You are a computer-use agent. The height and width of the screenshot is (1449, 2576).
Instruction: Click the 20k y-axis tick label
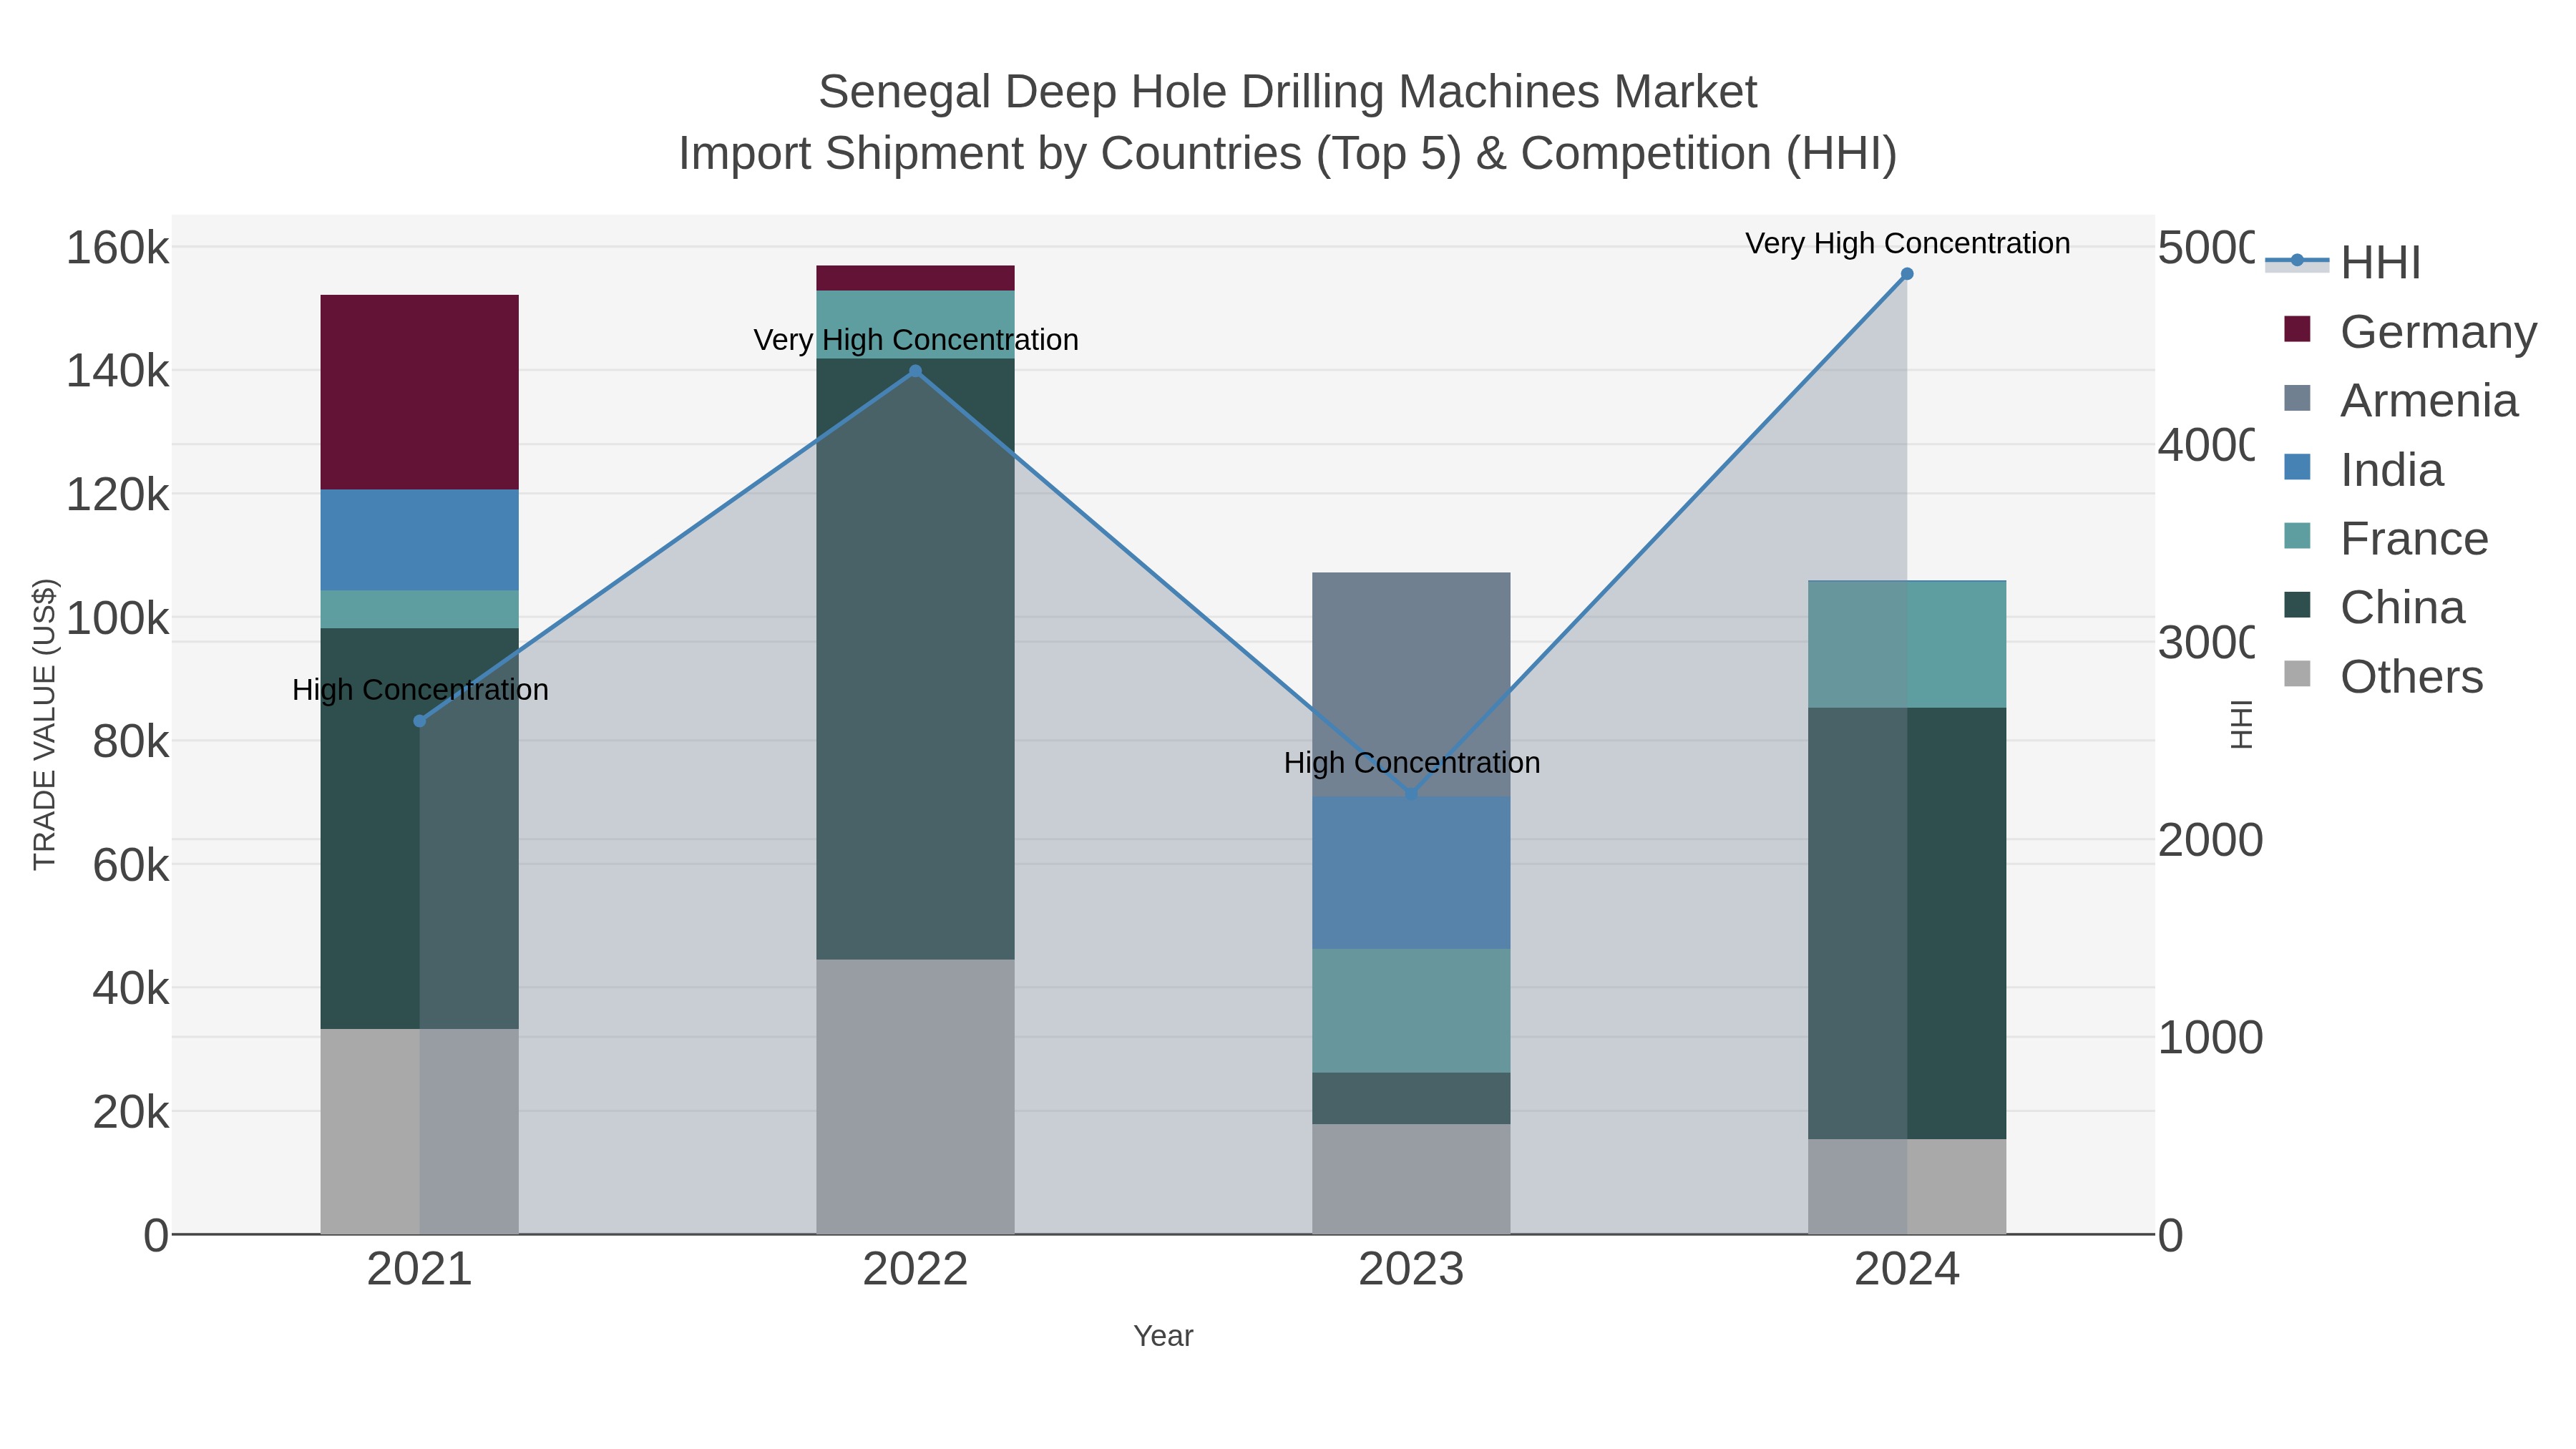pyautogui.click(x=130, y=1112)
